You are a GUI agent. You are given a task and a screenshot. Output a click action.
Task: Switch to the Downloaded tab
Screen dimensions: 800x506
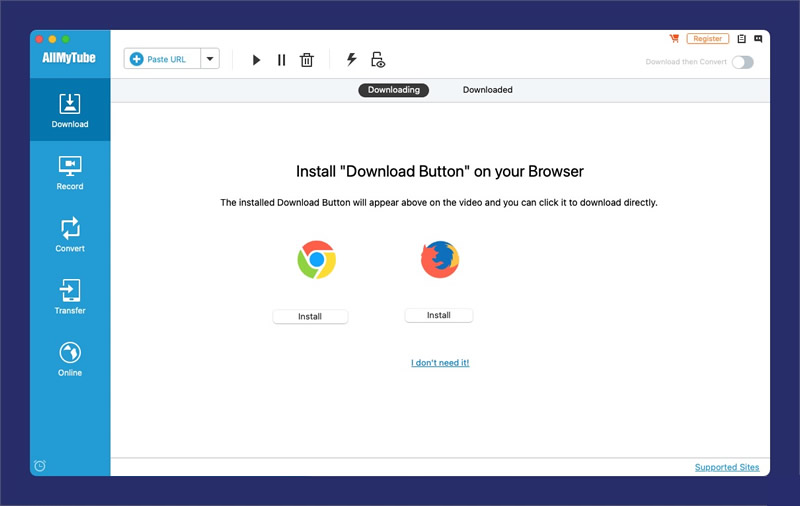click(x=487, y=90)
